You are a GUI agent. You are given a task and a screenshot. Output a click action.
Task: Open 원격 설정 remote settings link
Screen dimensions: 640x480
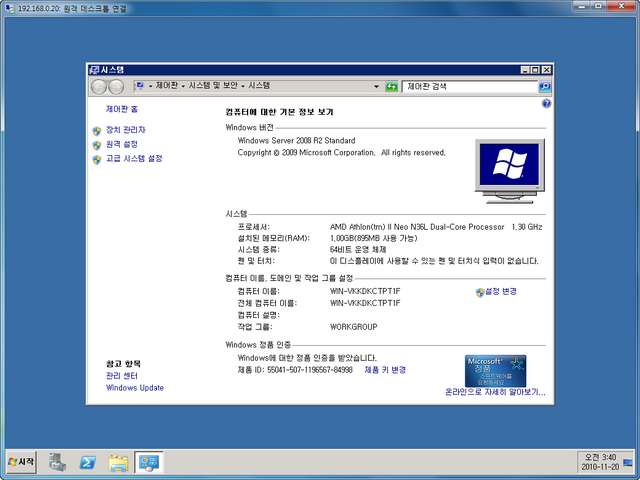coord(122,144)
